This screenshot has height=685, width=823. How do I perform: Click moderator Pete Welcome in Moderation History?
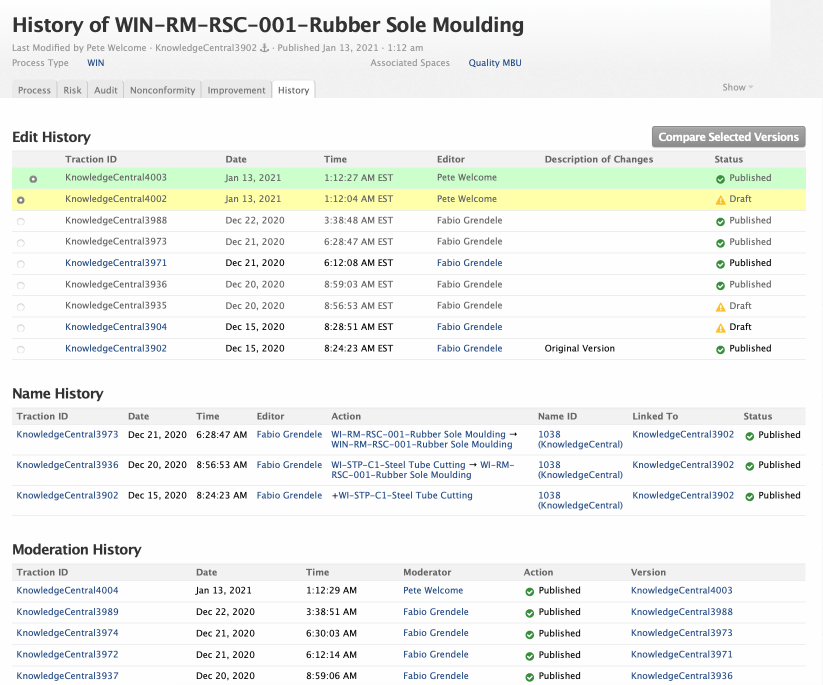coord(433,591)
